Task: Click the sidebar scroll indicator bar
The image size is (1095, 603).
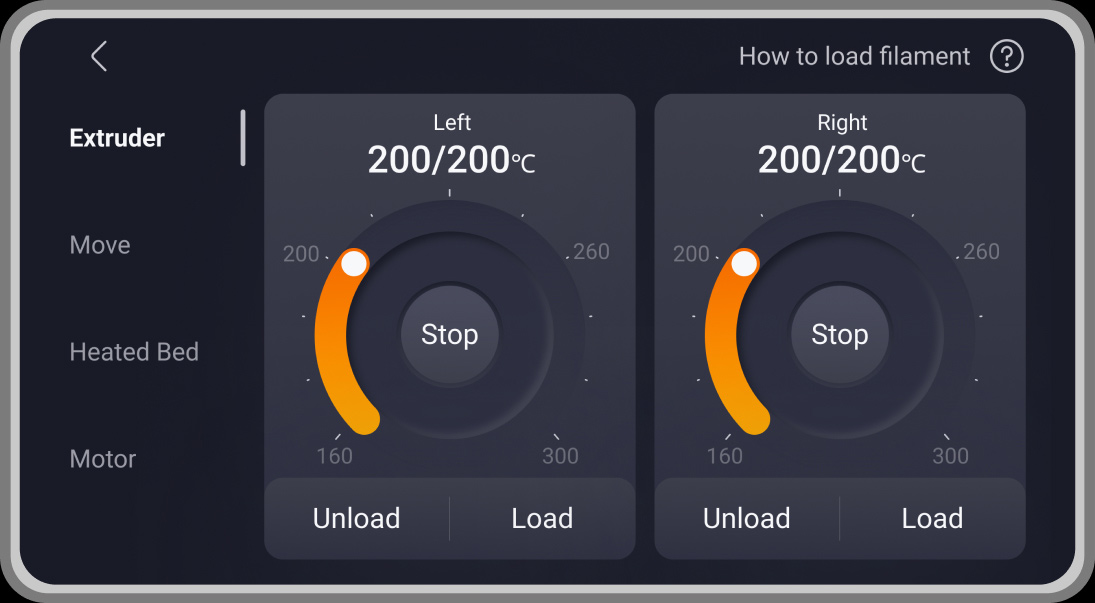Action: [x=242, y=138]
